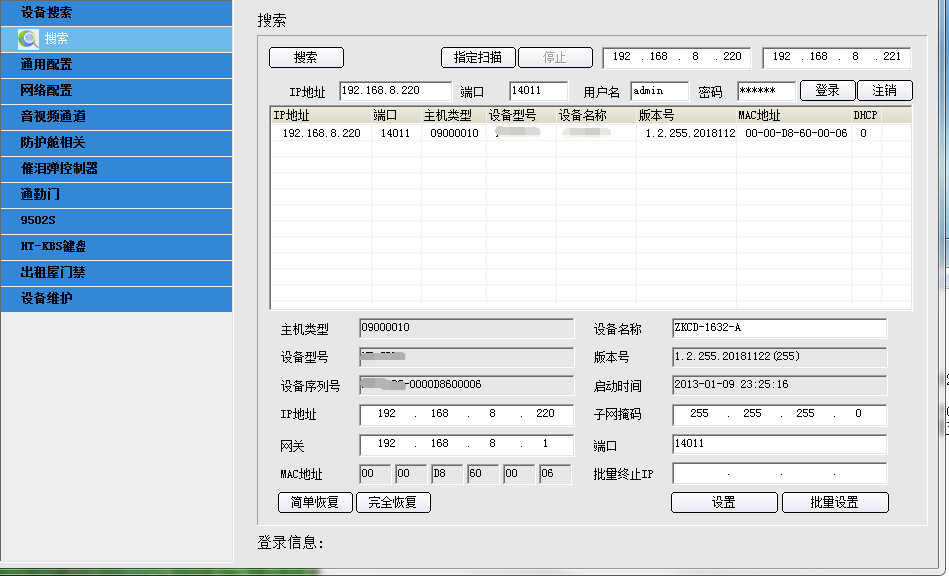
Task: Click the 00-00-D8-60-00-06 MAC cell
Action: pos(796,133)
